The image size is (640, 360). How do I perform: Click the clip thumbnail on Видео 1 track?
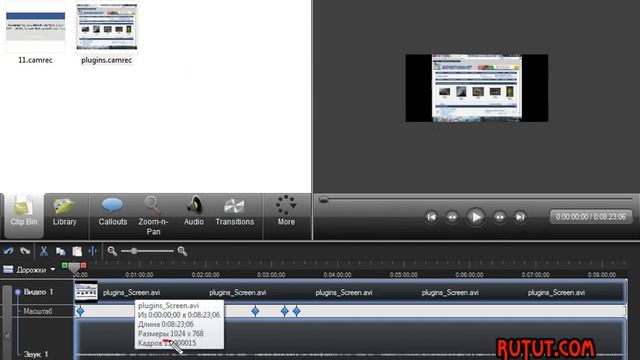tap(86, 292)
